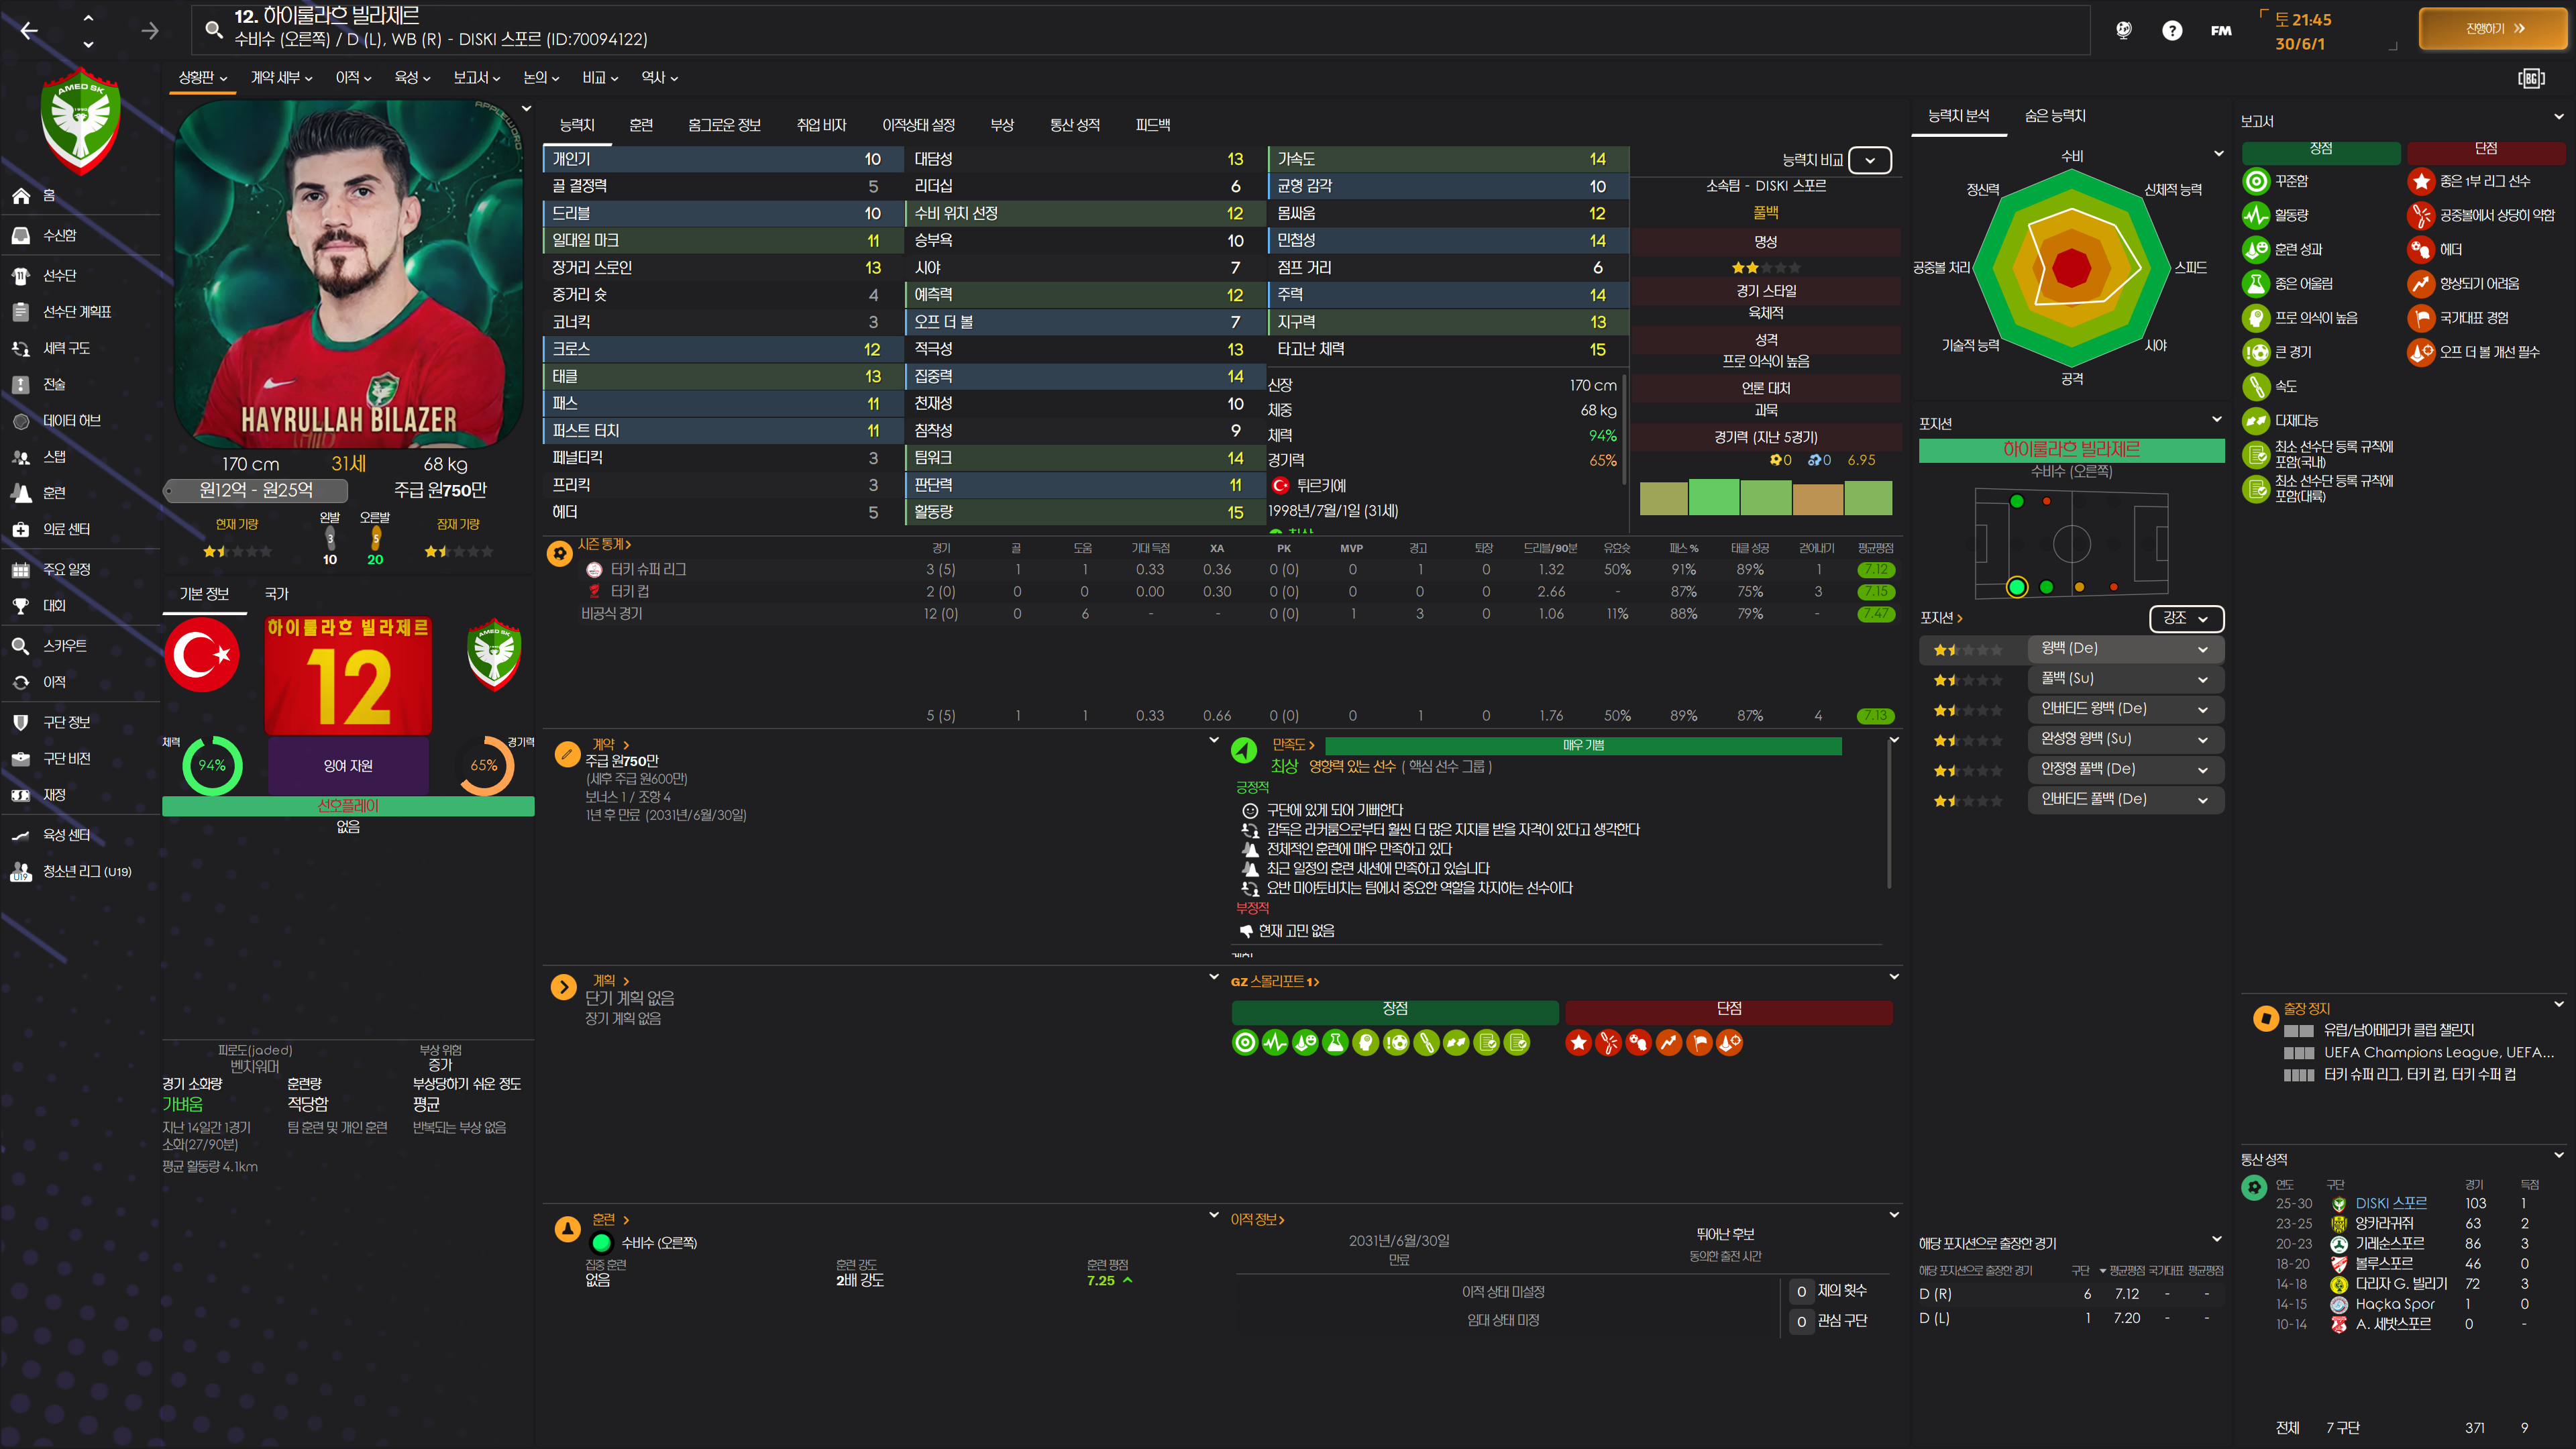Click the FM logo icon
Viewport: 2576px width, 1449px height.
point(2220,30)
